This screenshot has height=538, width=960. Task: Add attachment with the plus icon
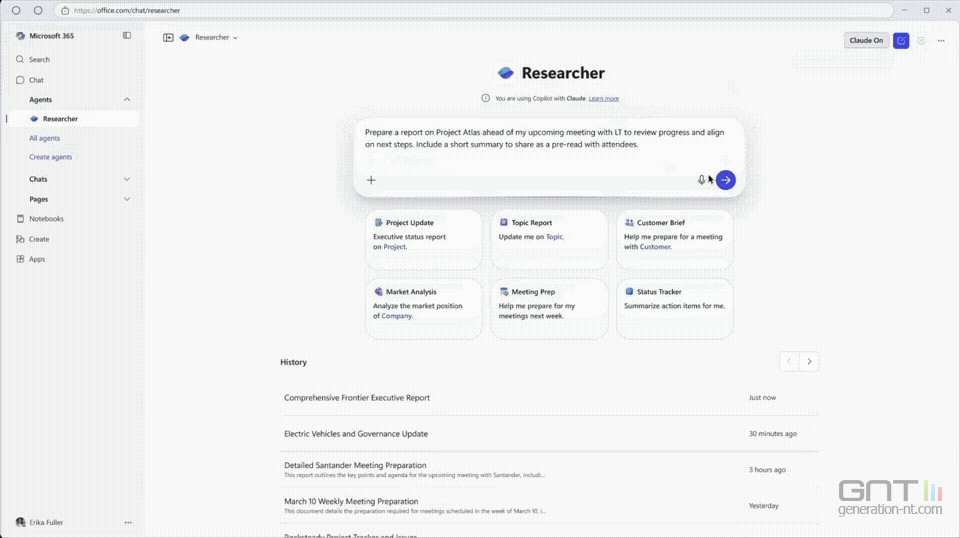pyautogui.click(x=371, y=180)
